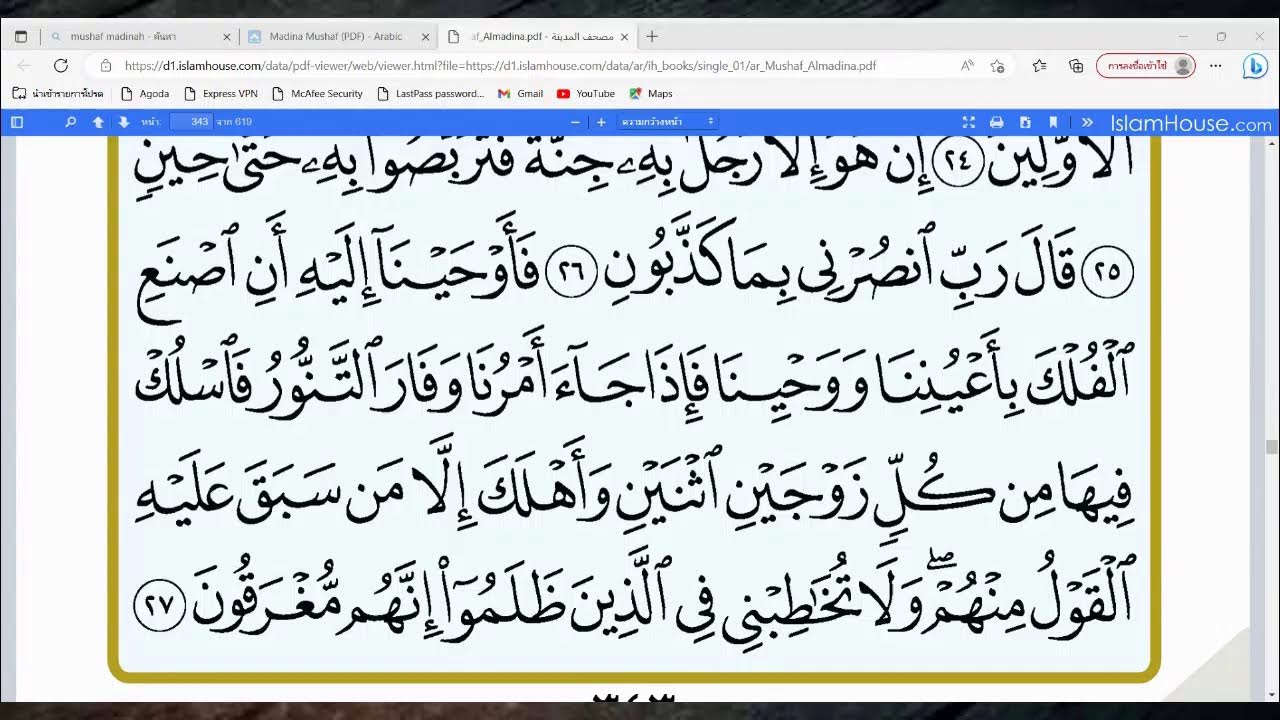1280x720 pixels.
Task: Click the address bar URL
Action: (x=500, y=66)
